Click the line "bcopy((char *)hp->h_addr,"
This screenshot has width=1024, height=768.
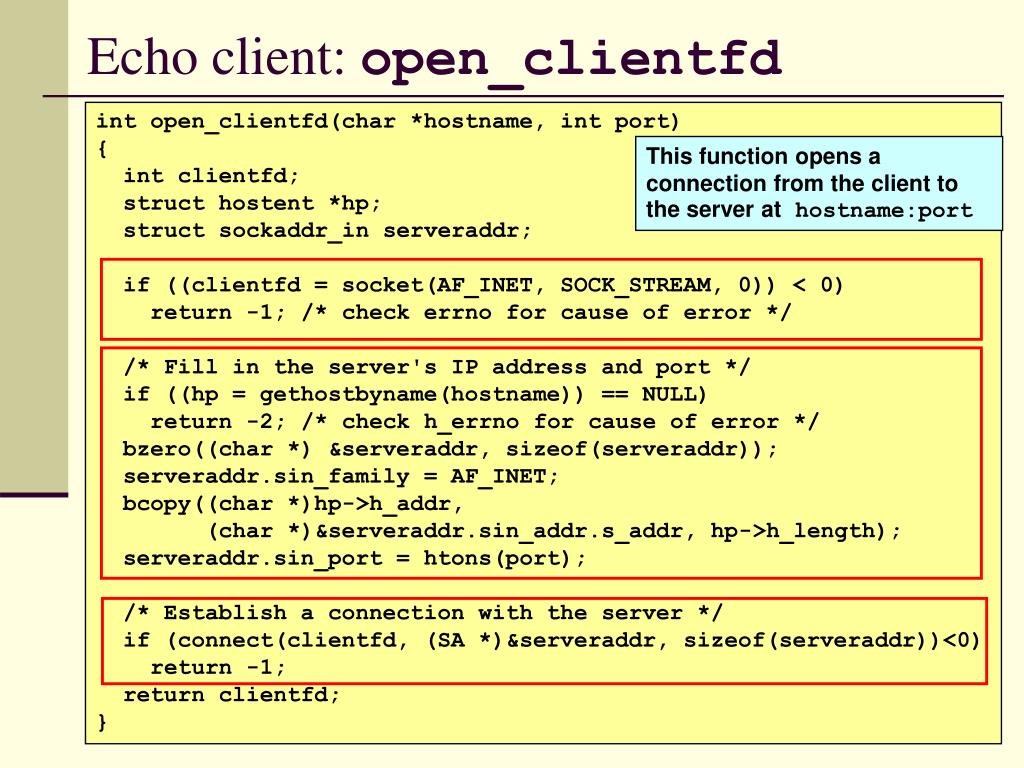click(x=293, y=504)
